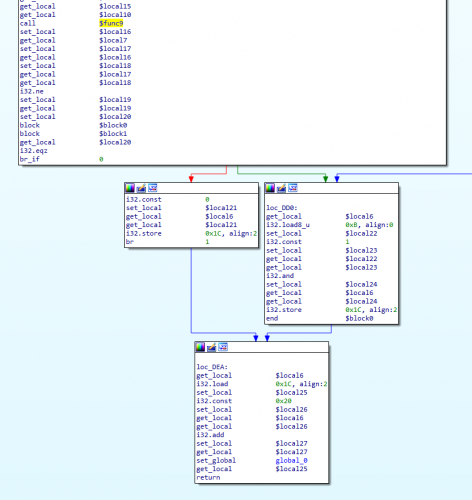Select the loc_DEA label
Screen dimensions: 472x500
click(212, 367)
